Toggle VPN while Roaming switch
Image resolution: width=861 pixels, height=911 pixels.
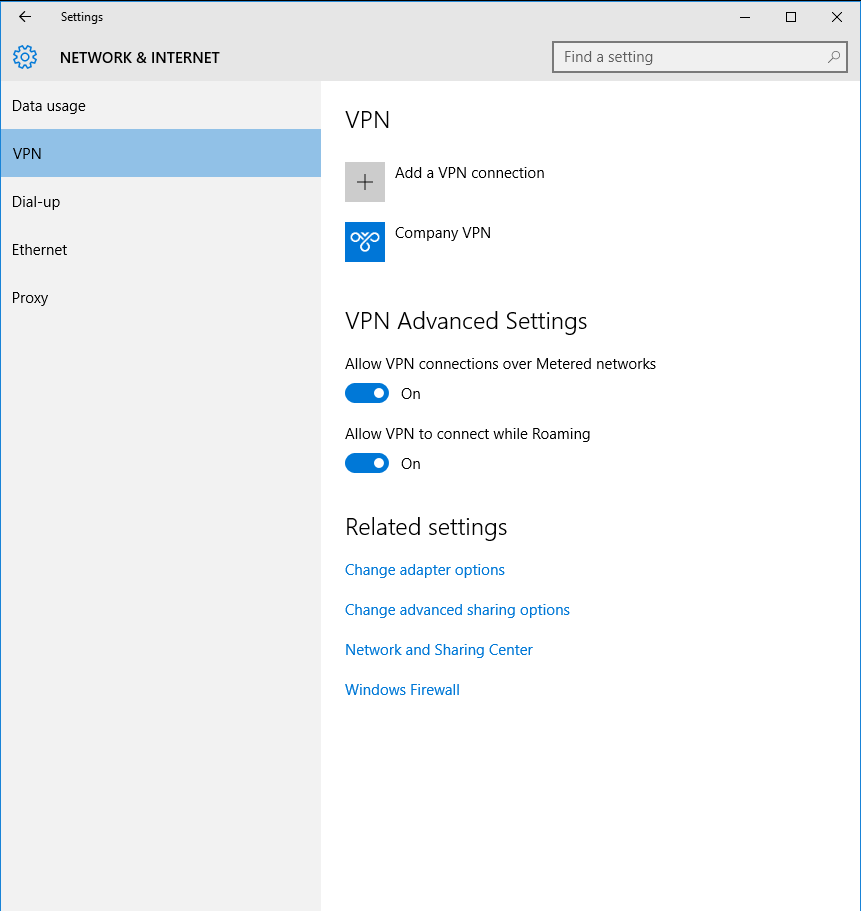click(367, 464)
